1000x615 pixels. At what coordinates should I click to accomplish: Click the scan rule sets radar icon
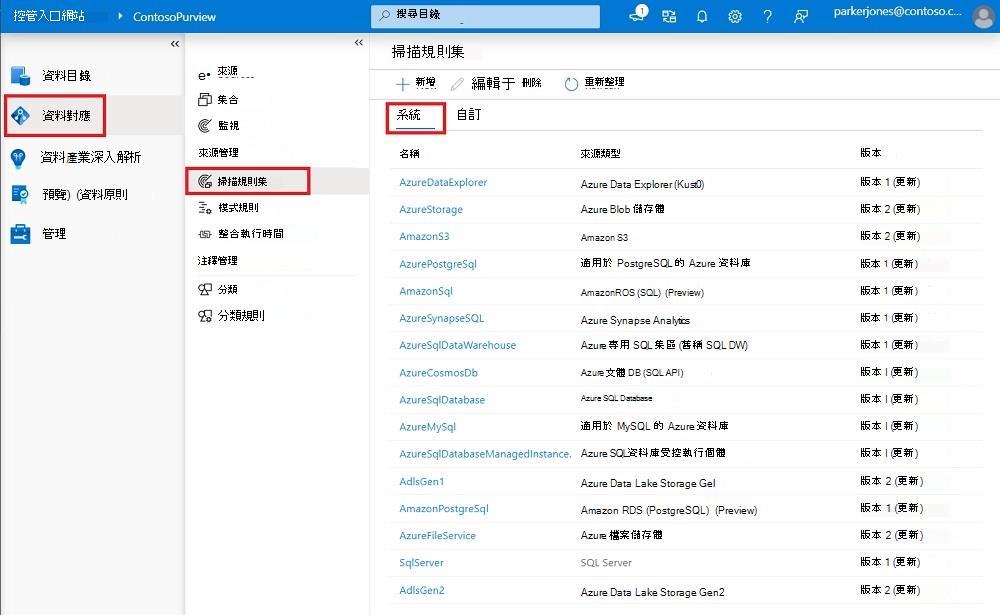click(205, 181)
